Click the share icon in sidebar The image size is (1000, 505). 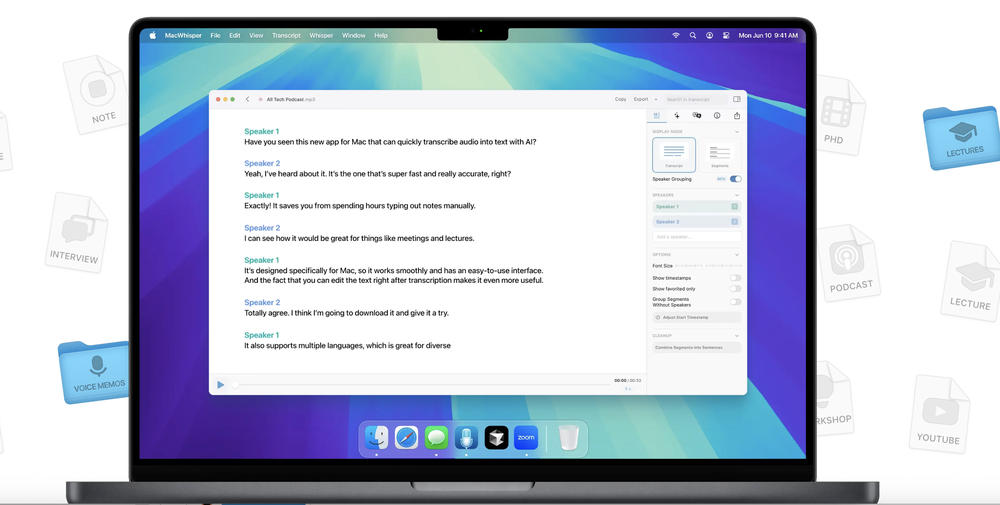click(x=737, y=115)
